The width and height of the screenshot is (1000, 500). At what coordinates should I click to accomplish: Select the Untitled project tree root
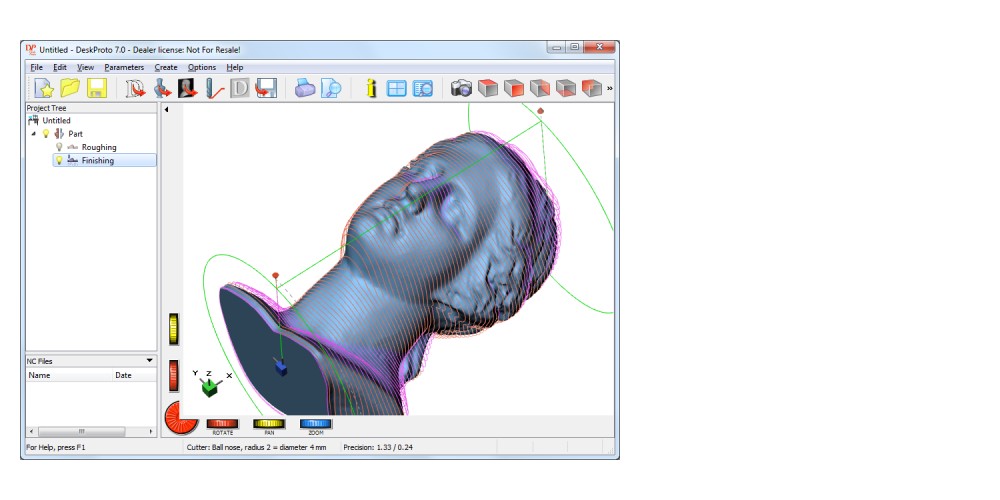[x=56, y=120]
